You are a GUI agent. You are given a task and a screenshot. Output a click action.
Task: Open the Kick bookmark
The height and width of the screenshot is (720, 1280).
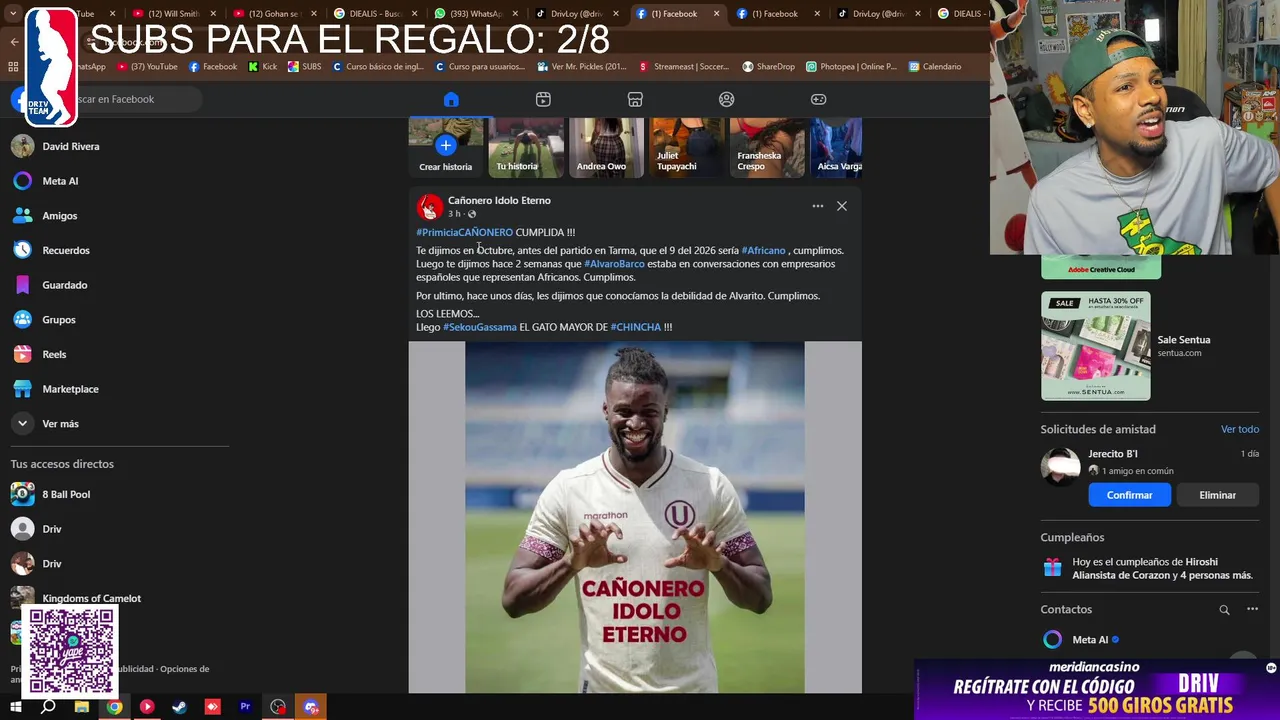tap(262, 67)
